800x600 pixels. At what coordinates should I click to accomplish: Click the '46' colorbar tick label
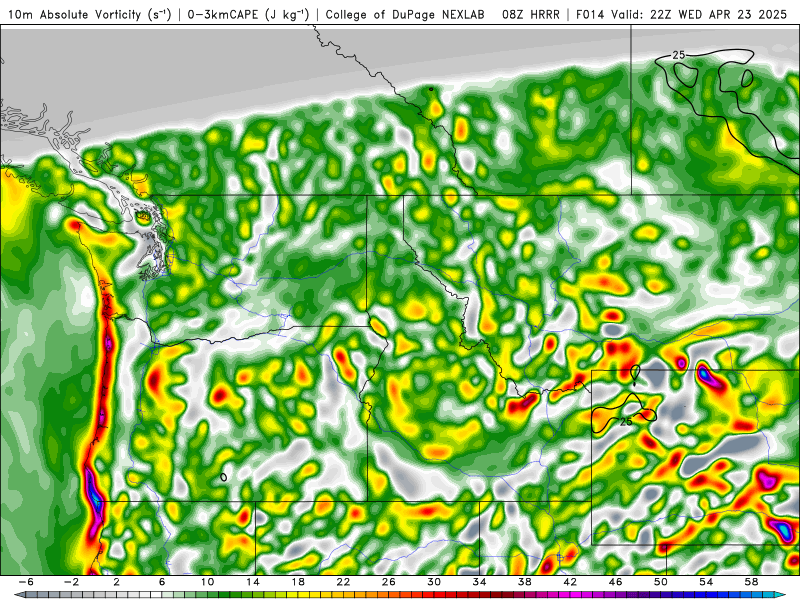(616, 582)
